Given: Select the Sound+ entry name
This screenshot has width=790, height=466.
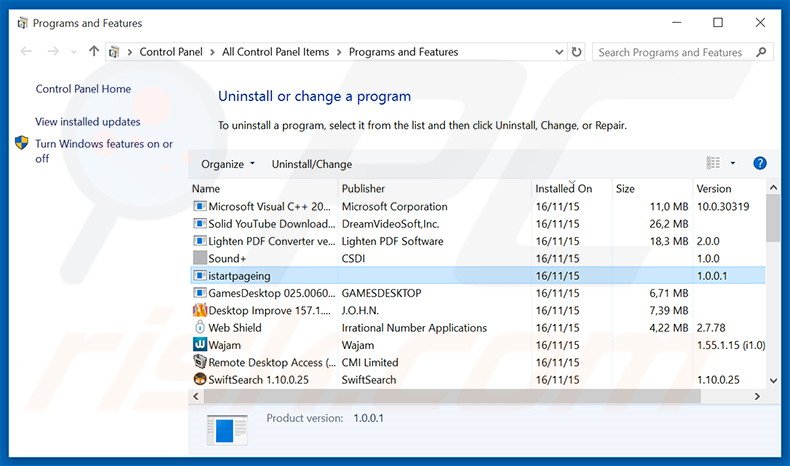Looking at the screenshot, I should [x=227, y=258].
